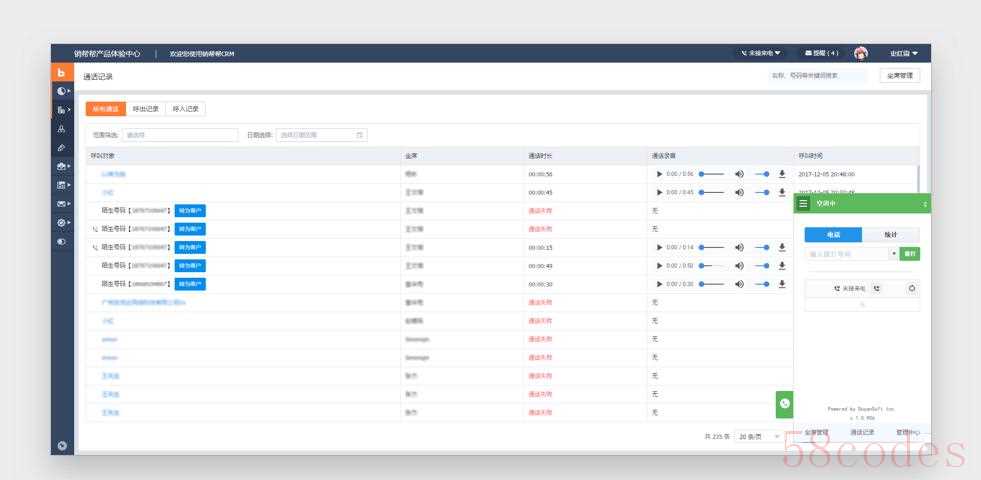Image resolution: width=981 pixels, height=480 pixels.
Task: Play the 0:30 call recording
Action: point(659,284)
